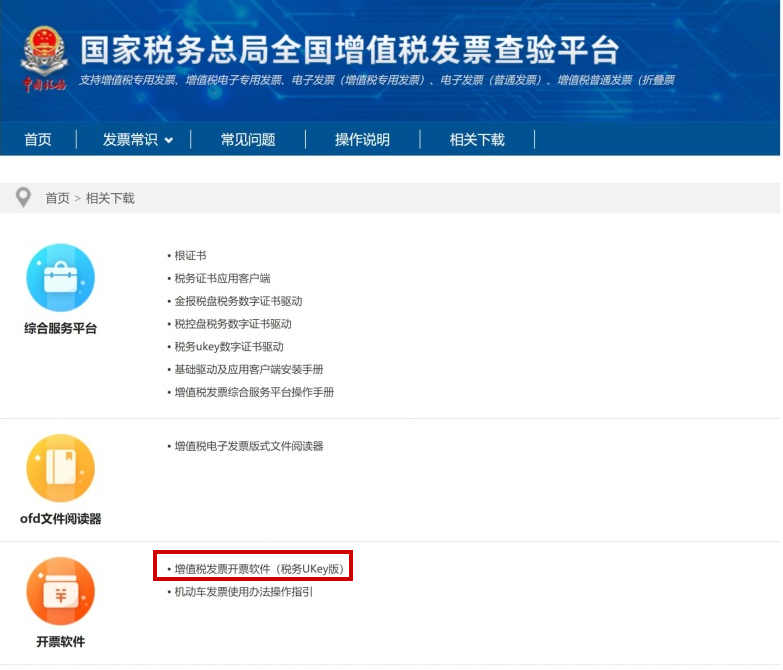
Task: Download the 根证书 file
Action: click(190, 256)
